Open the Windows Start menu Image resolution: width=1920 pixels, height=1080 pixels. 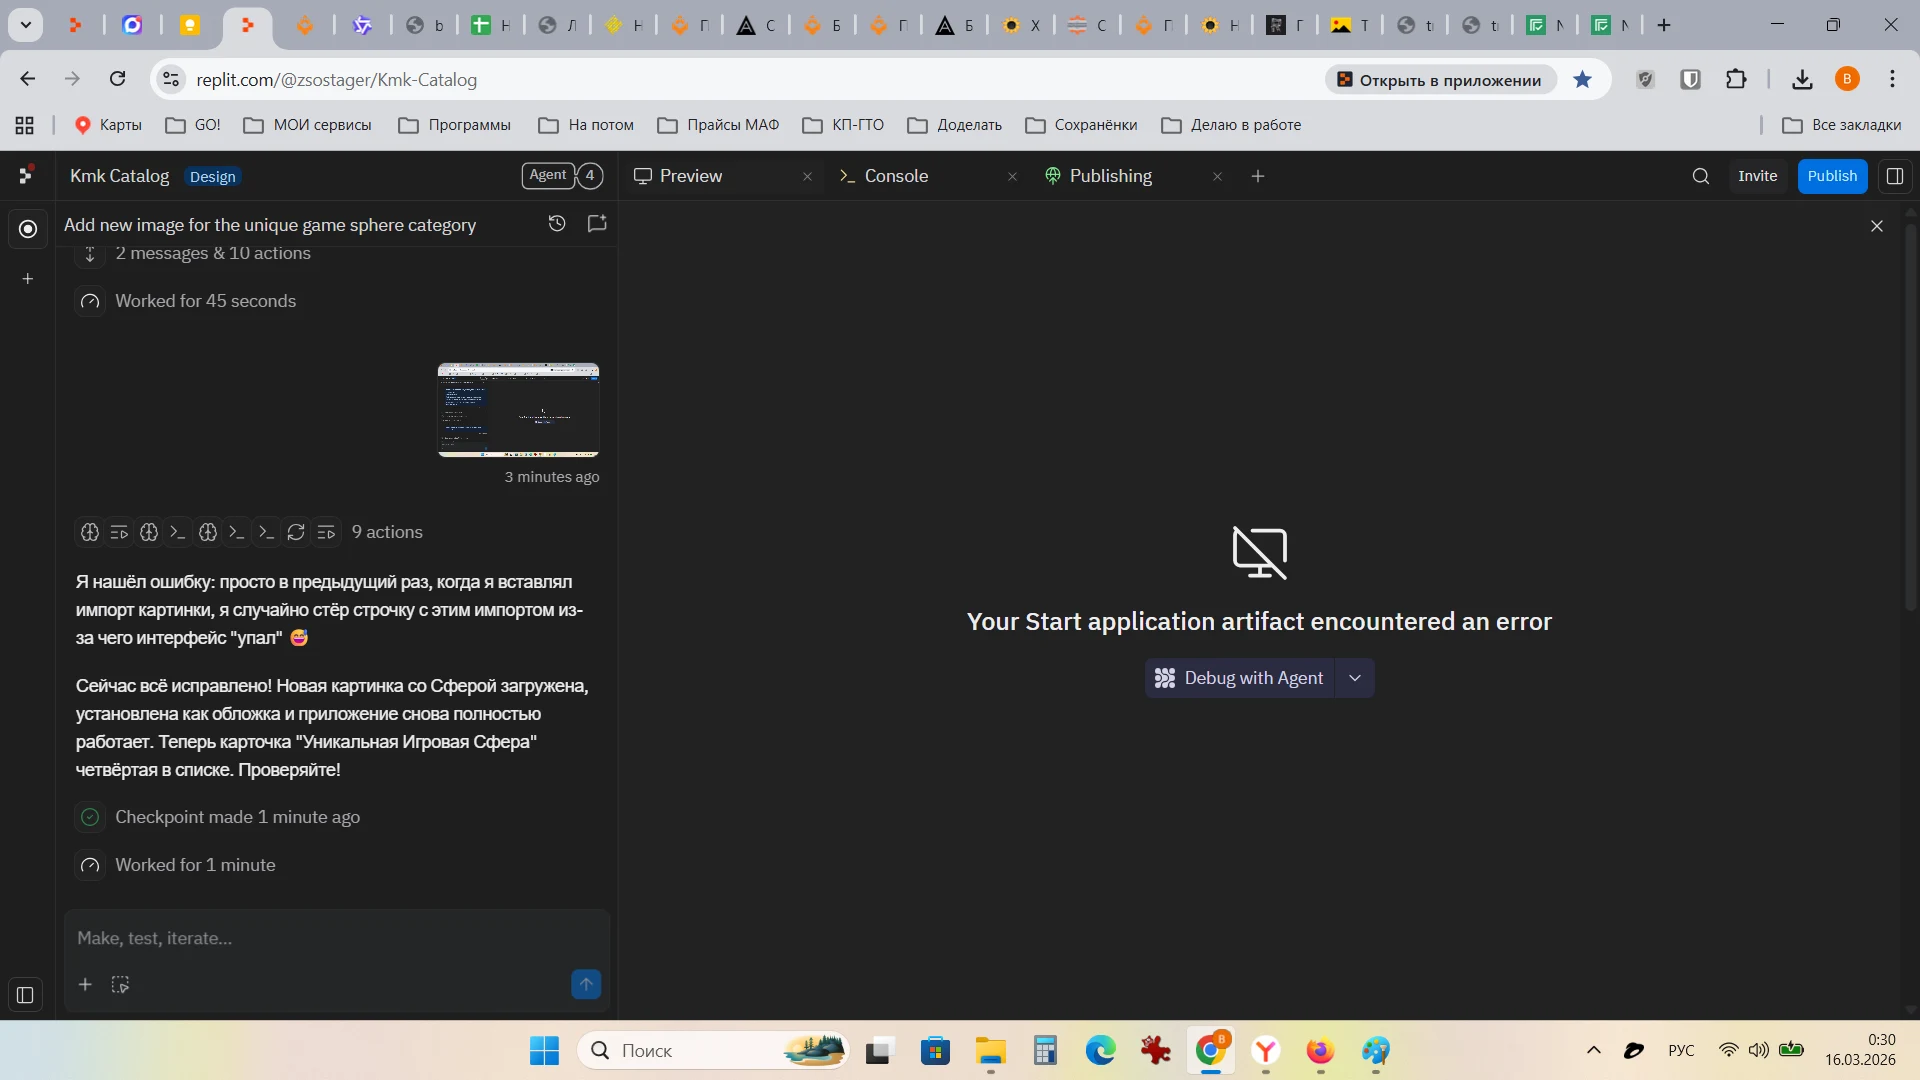pyautogui.click(x=545, y=1051)
